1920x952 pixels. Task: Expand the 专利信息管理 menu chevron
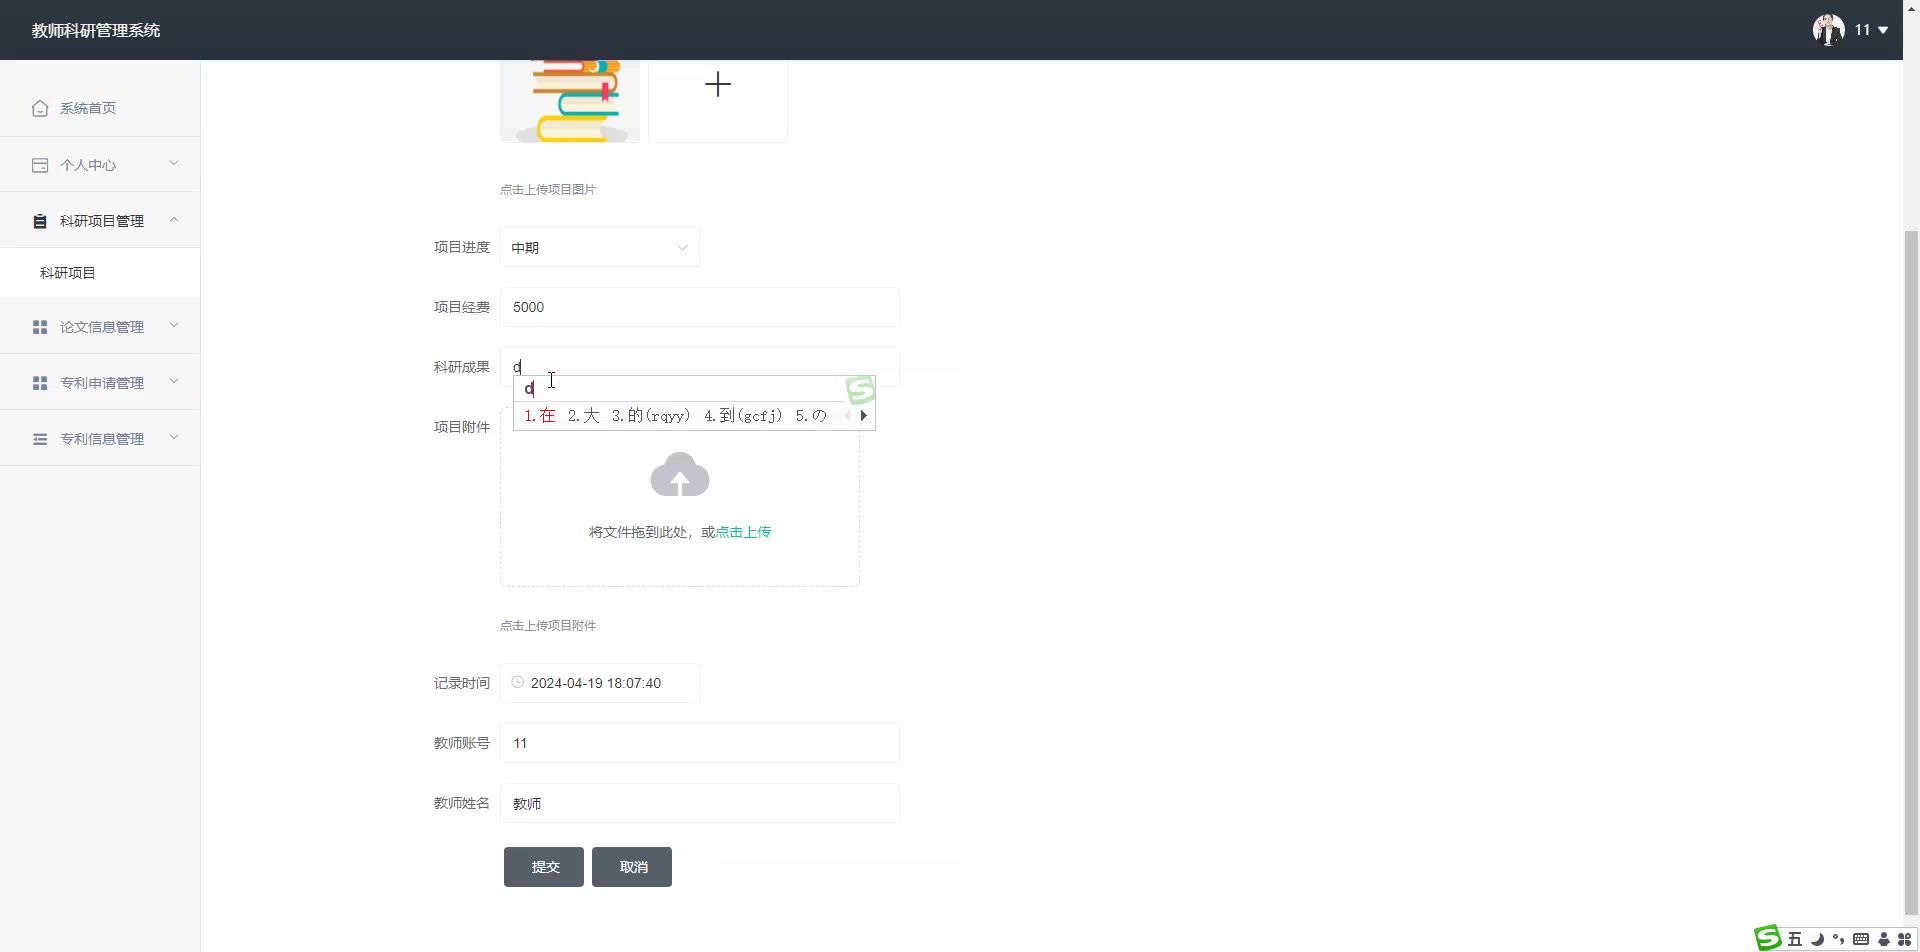click(174, 438)
